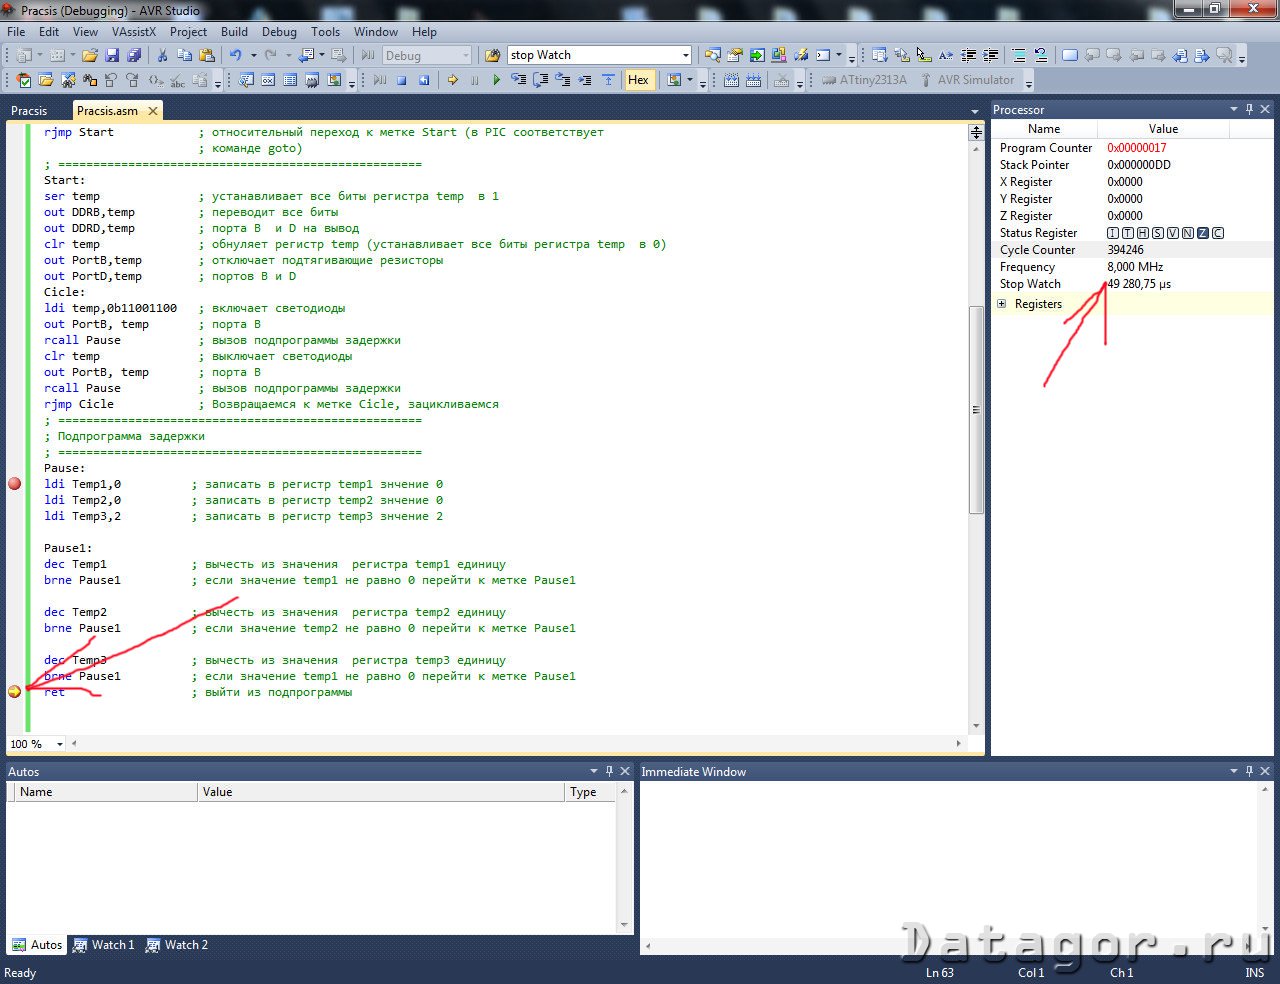This screenshot has height=984, width=1280.
Task: Toggle Hex display button
Action: coord(639,80)
